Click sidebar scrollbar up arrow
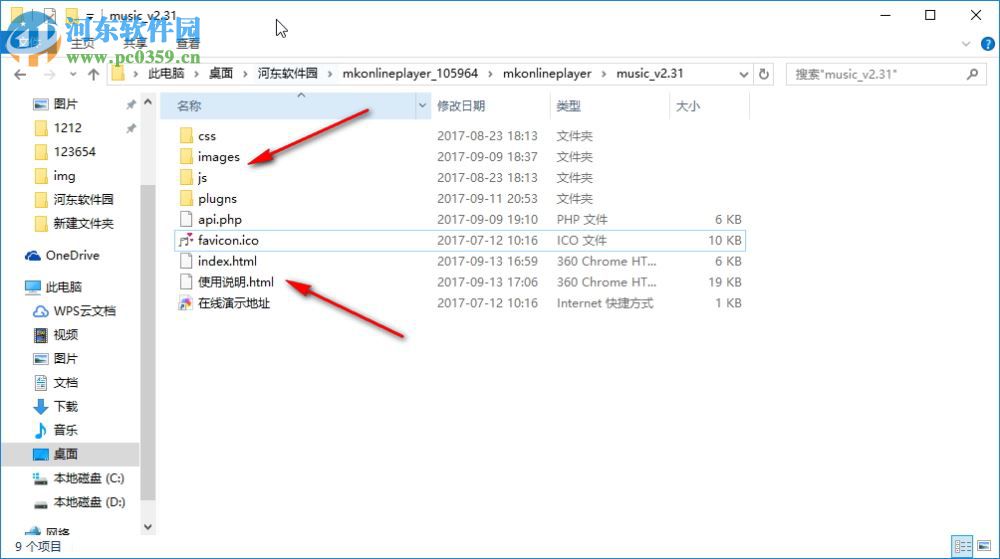1000x559 pixels. click(148, 102)
